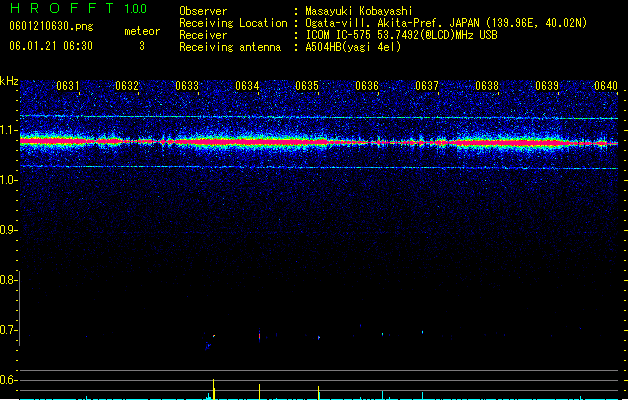The height and width of the screenshot is (400, 629).
Task: Click the 0.8 kHz axis label
Action: coord(9,280)
